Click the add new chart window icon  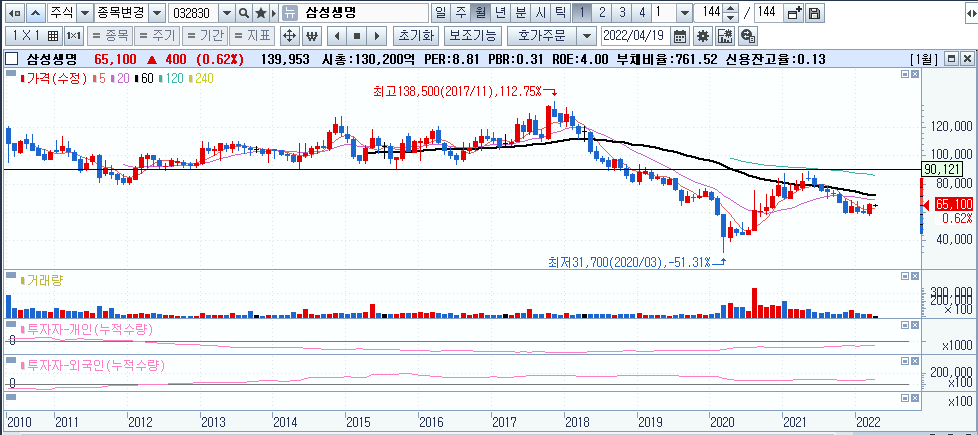pyautogui.click(x=795, y=12)
